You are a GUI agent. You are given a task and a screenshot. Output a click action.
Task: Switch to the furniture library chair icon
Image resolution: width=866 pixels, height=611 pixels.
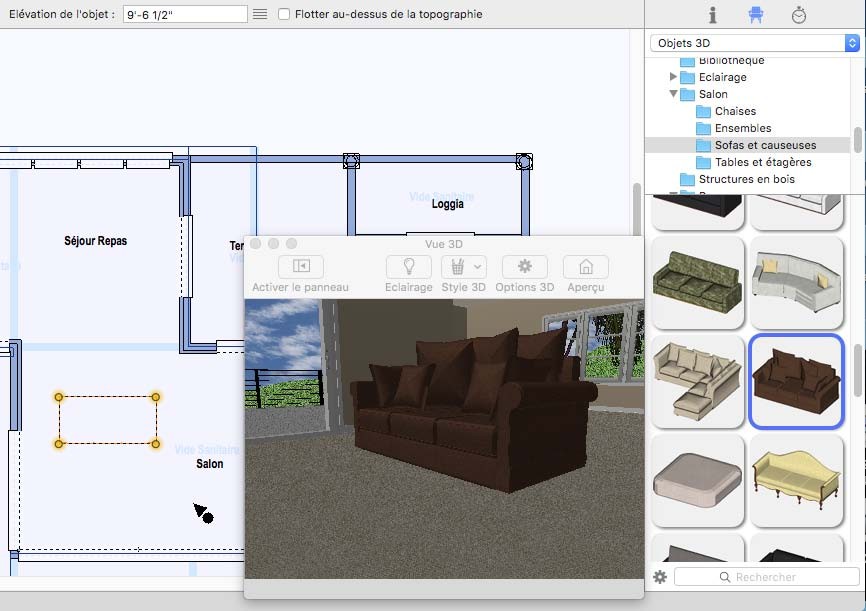click(756, 15)
